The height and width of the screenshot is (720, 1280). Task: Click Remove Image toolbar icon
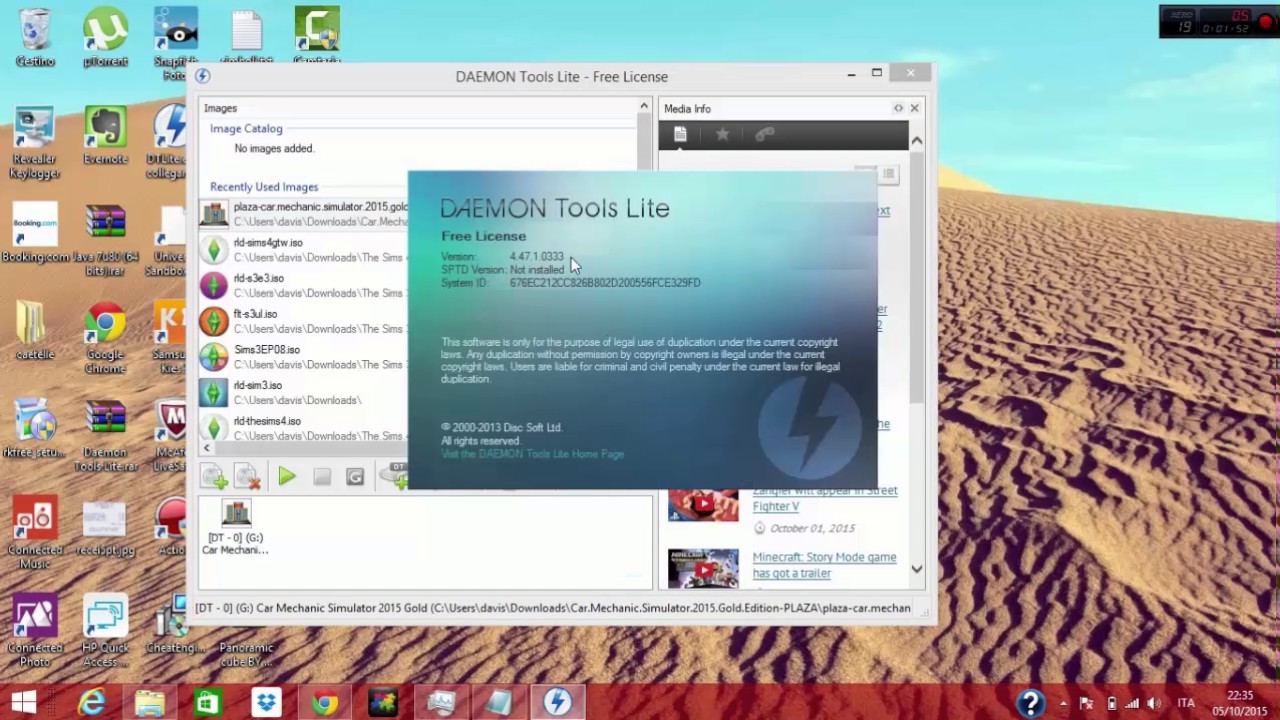point(247,477)
